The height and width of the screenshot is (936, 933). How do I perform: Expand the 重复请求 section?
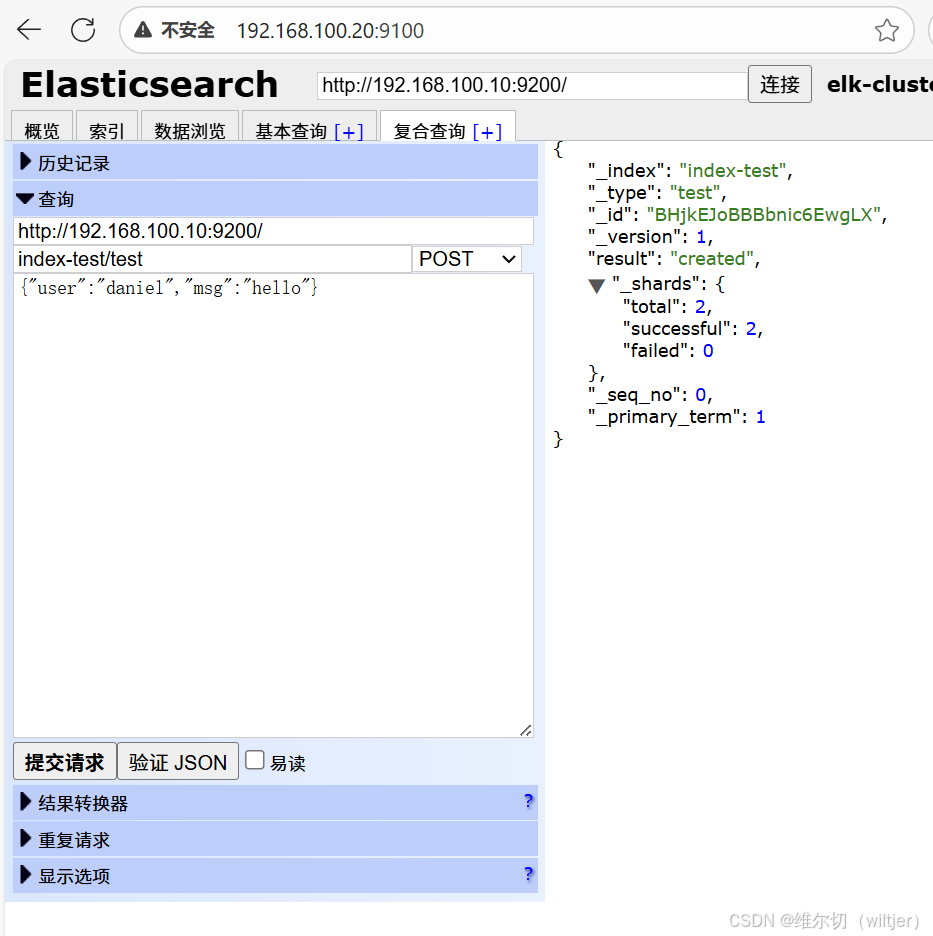pyautogui.click(x=275, y=839)
